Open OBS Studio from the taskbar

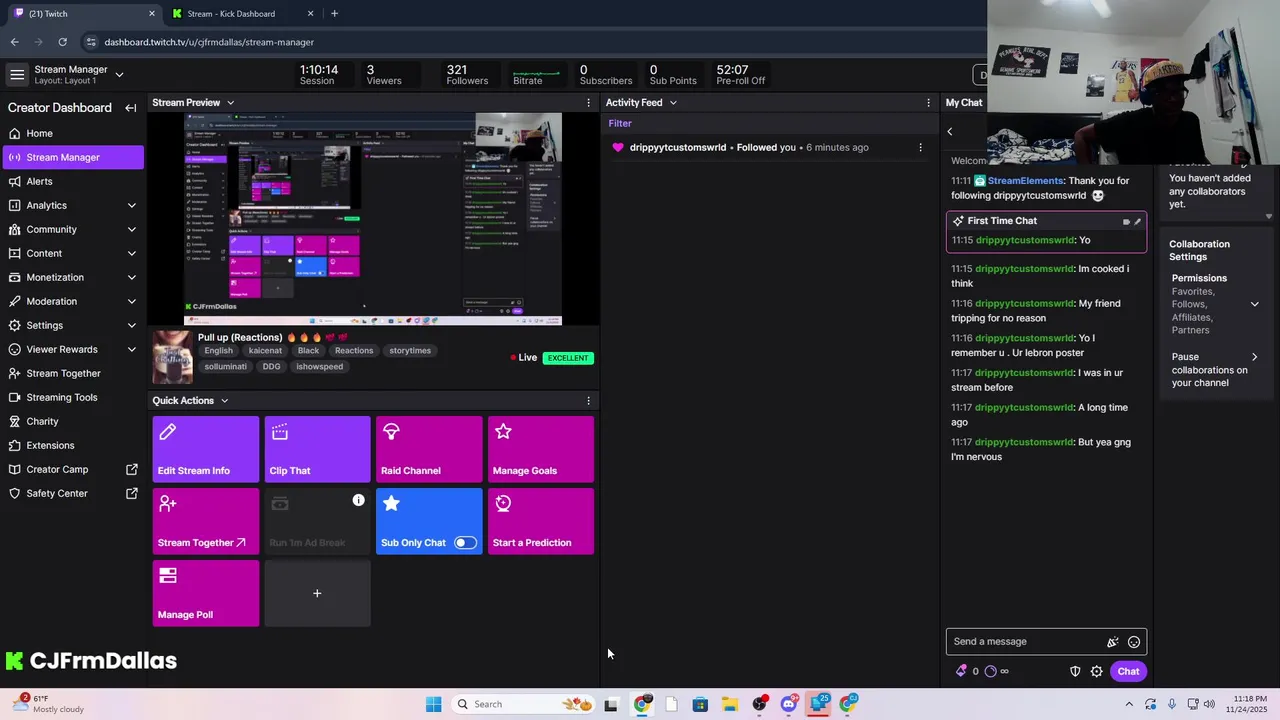pos(759,704)
